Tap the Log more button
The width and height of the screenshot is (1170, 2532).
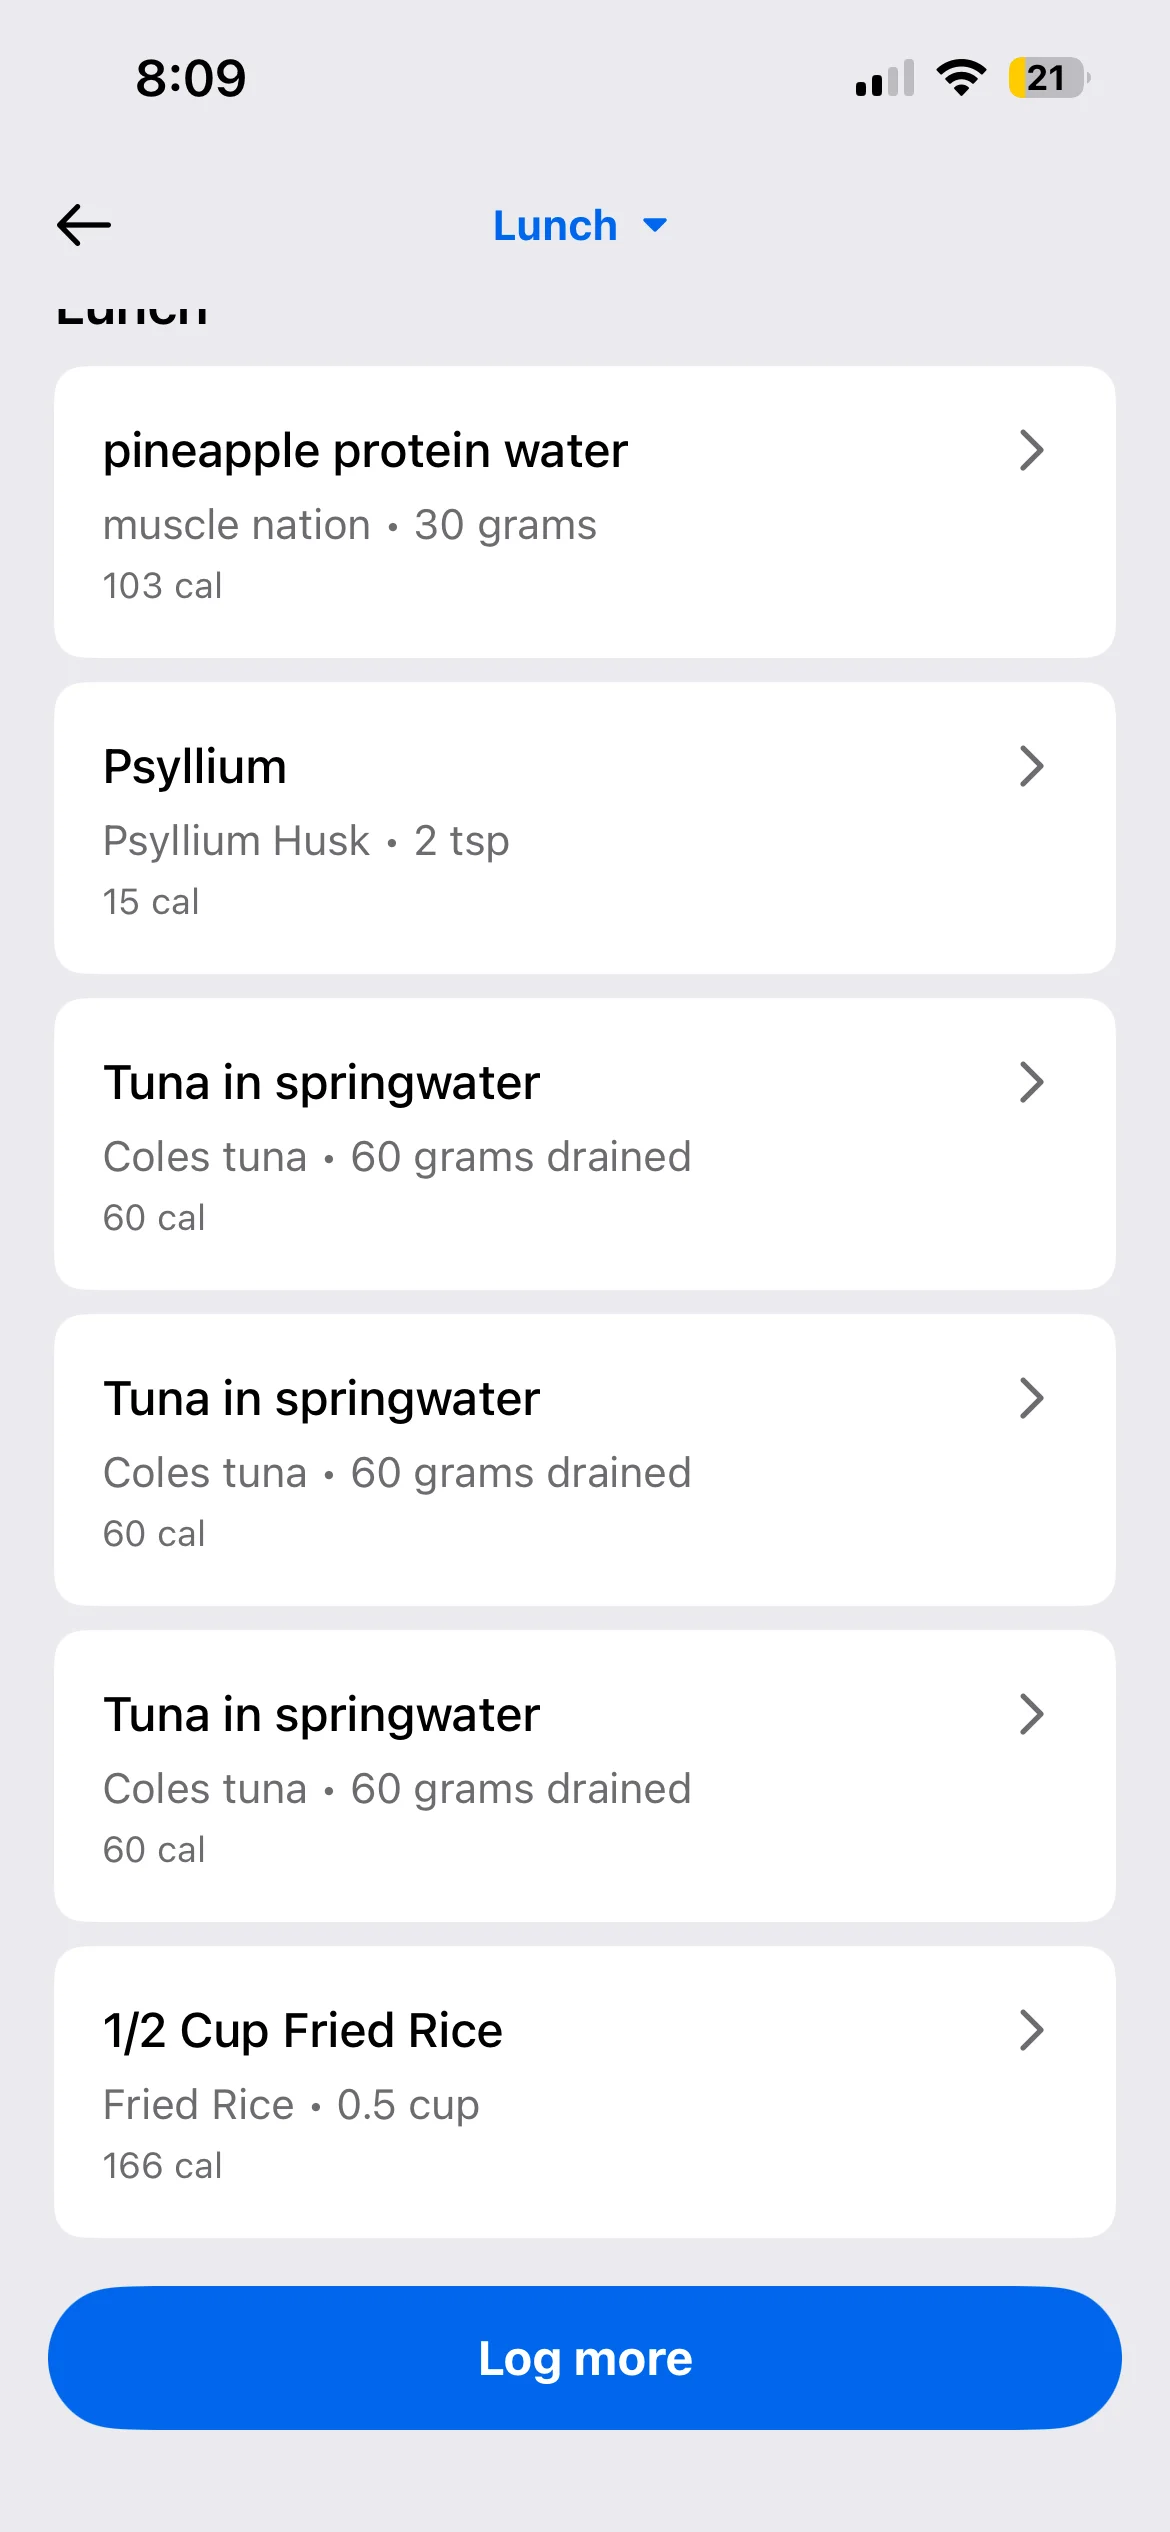tap(585, 2358)
